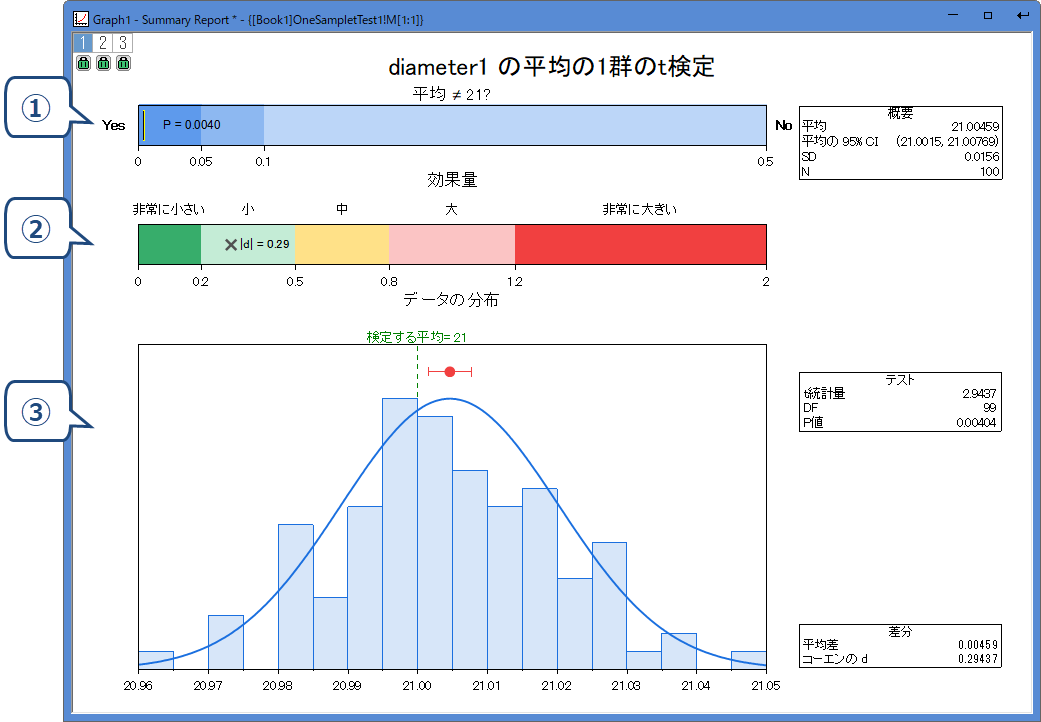Image resolution: width=1041 pixels, height=722 pixels.
Task: Pick the dark green 非常に小さい effect segment
Action: (x=169, y=244)
